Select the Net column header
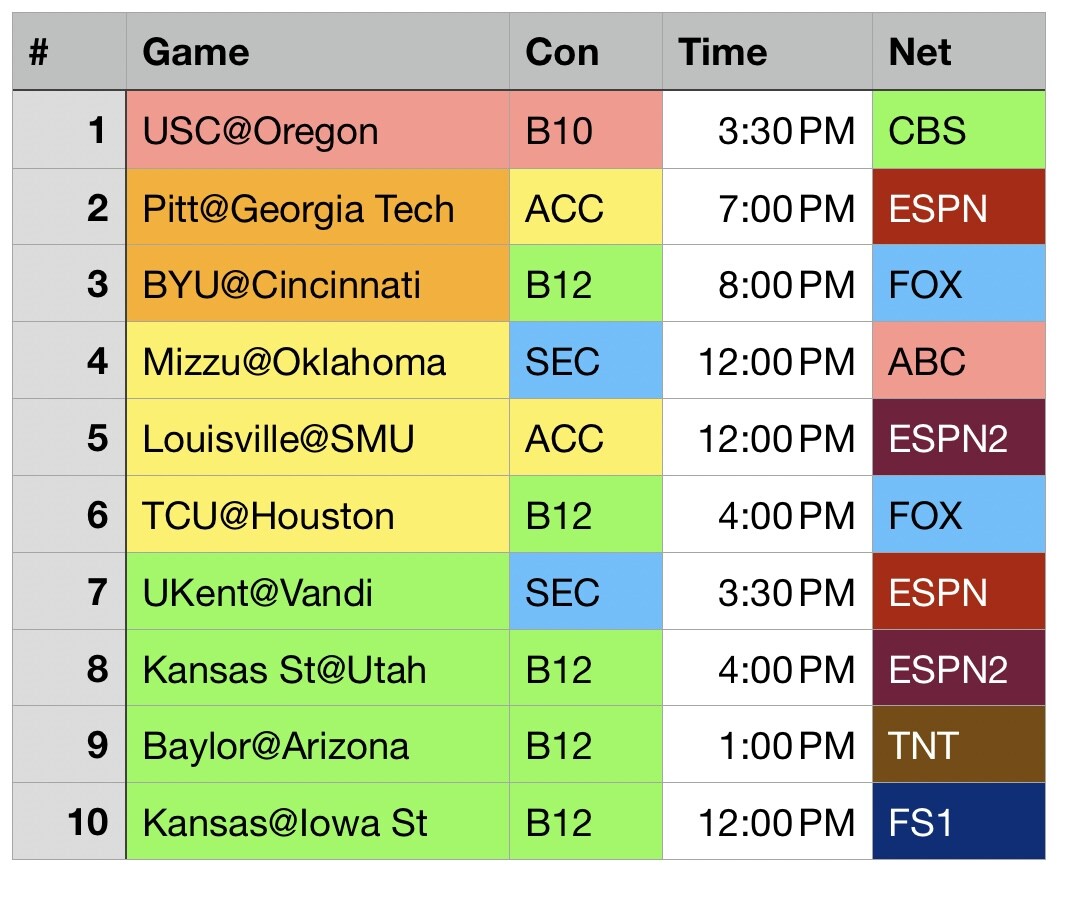Screen dimensions: 1070x907 coord(958,52)
